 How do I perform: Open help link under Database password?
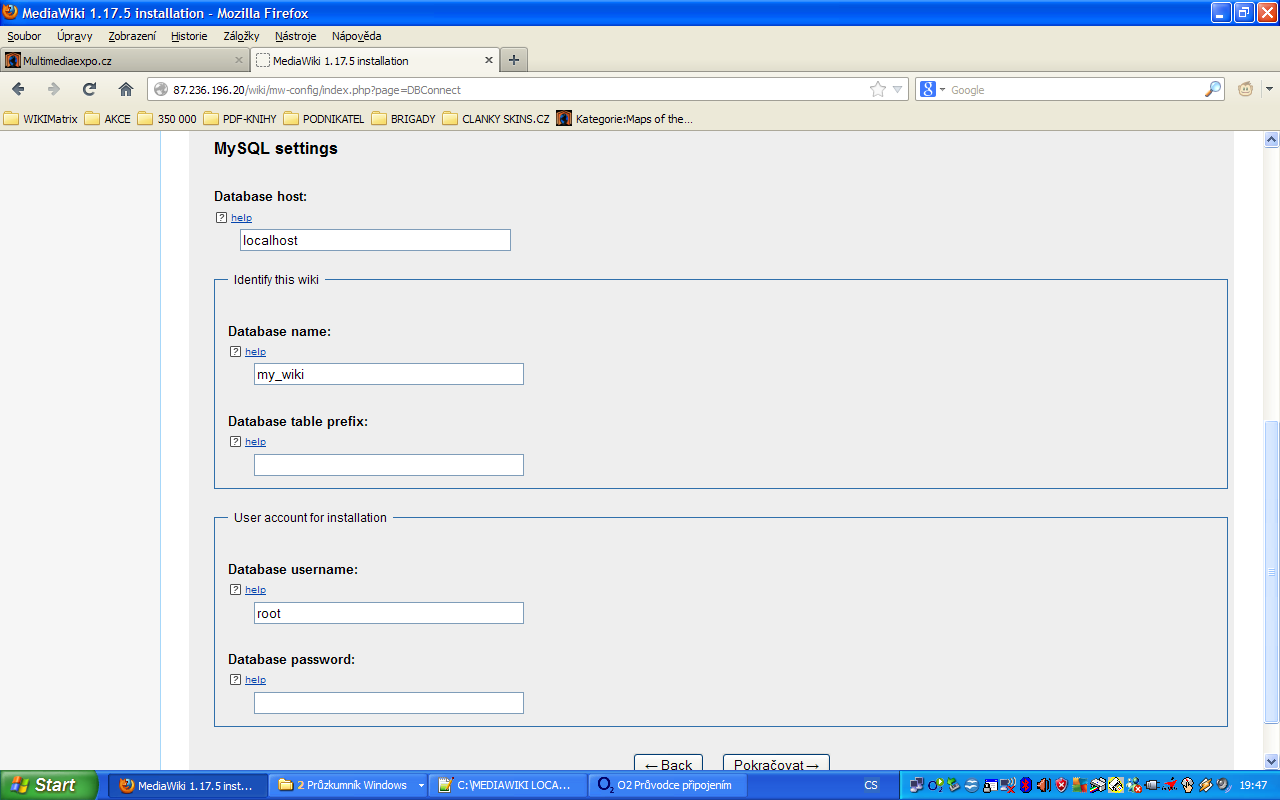click(255, 680)
